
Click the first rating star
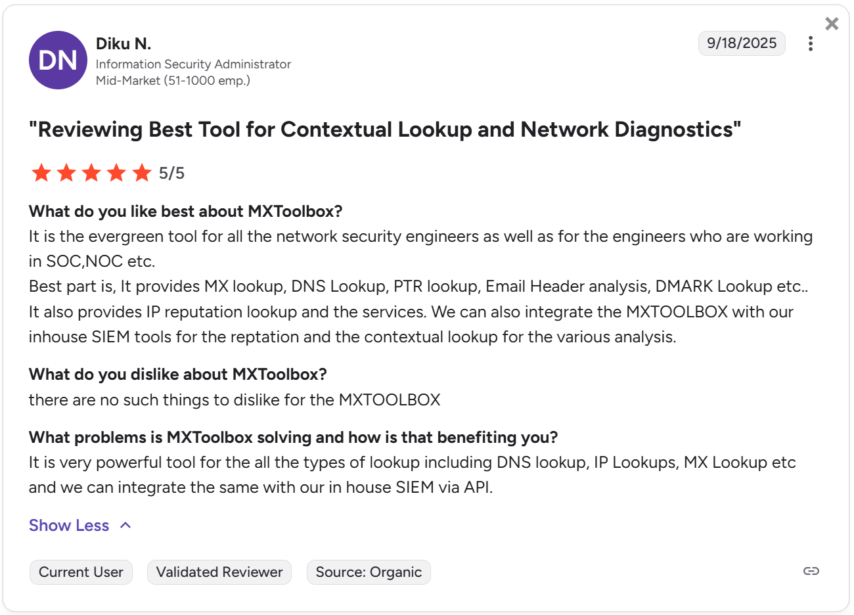point(41,173)
